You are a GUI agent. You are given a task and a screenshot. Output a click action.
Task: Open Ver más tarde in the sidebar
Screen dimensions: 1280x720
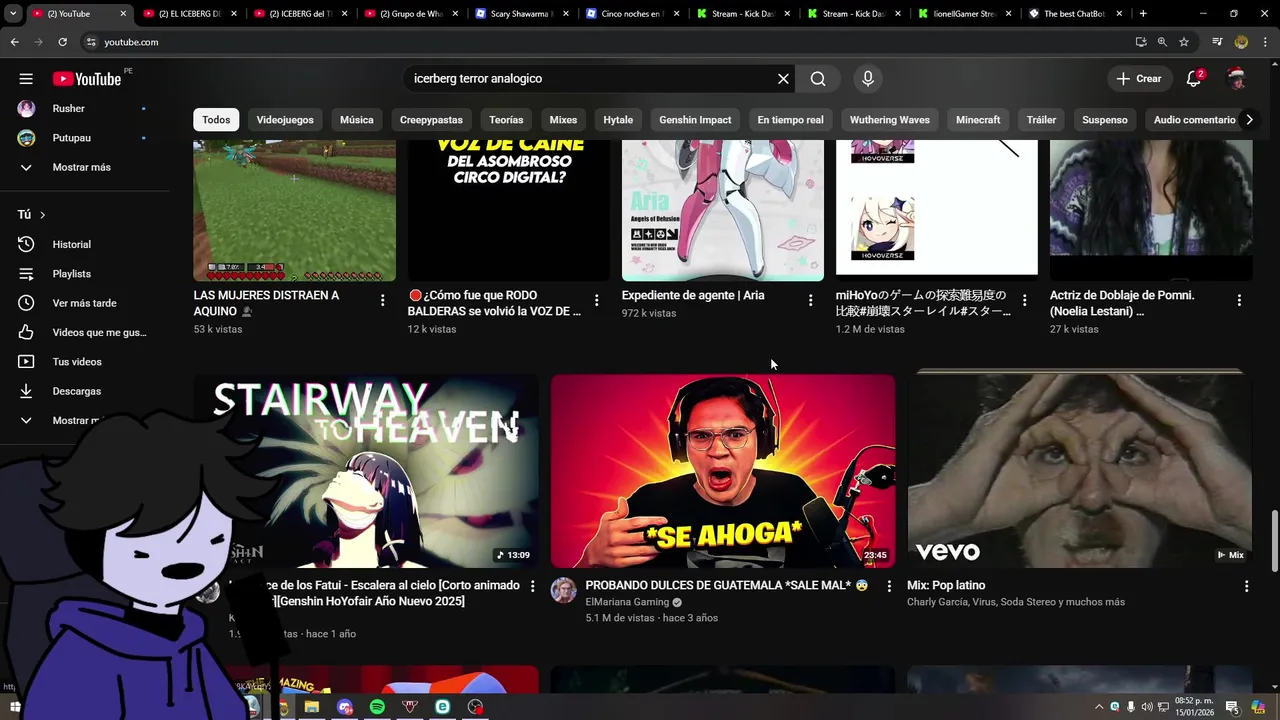click(x=85, y=303)
